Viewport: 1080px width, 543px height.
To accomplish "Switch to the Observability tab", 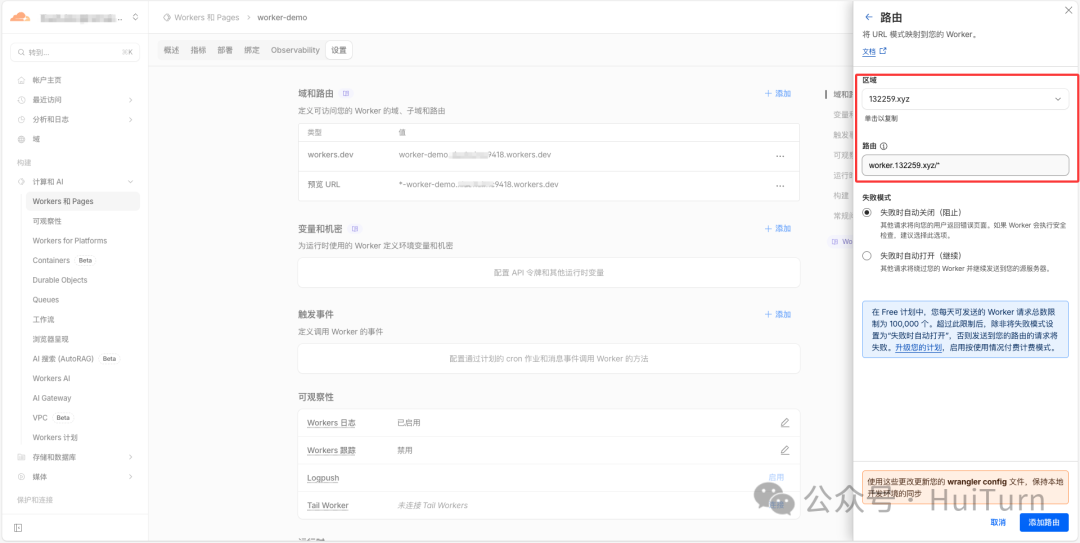I will click(x=295, y=50).
